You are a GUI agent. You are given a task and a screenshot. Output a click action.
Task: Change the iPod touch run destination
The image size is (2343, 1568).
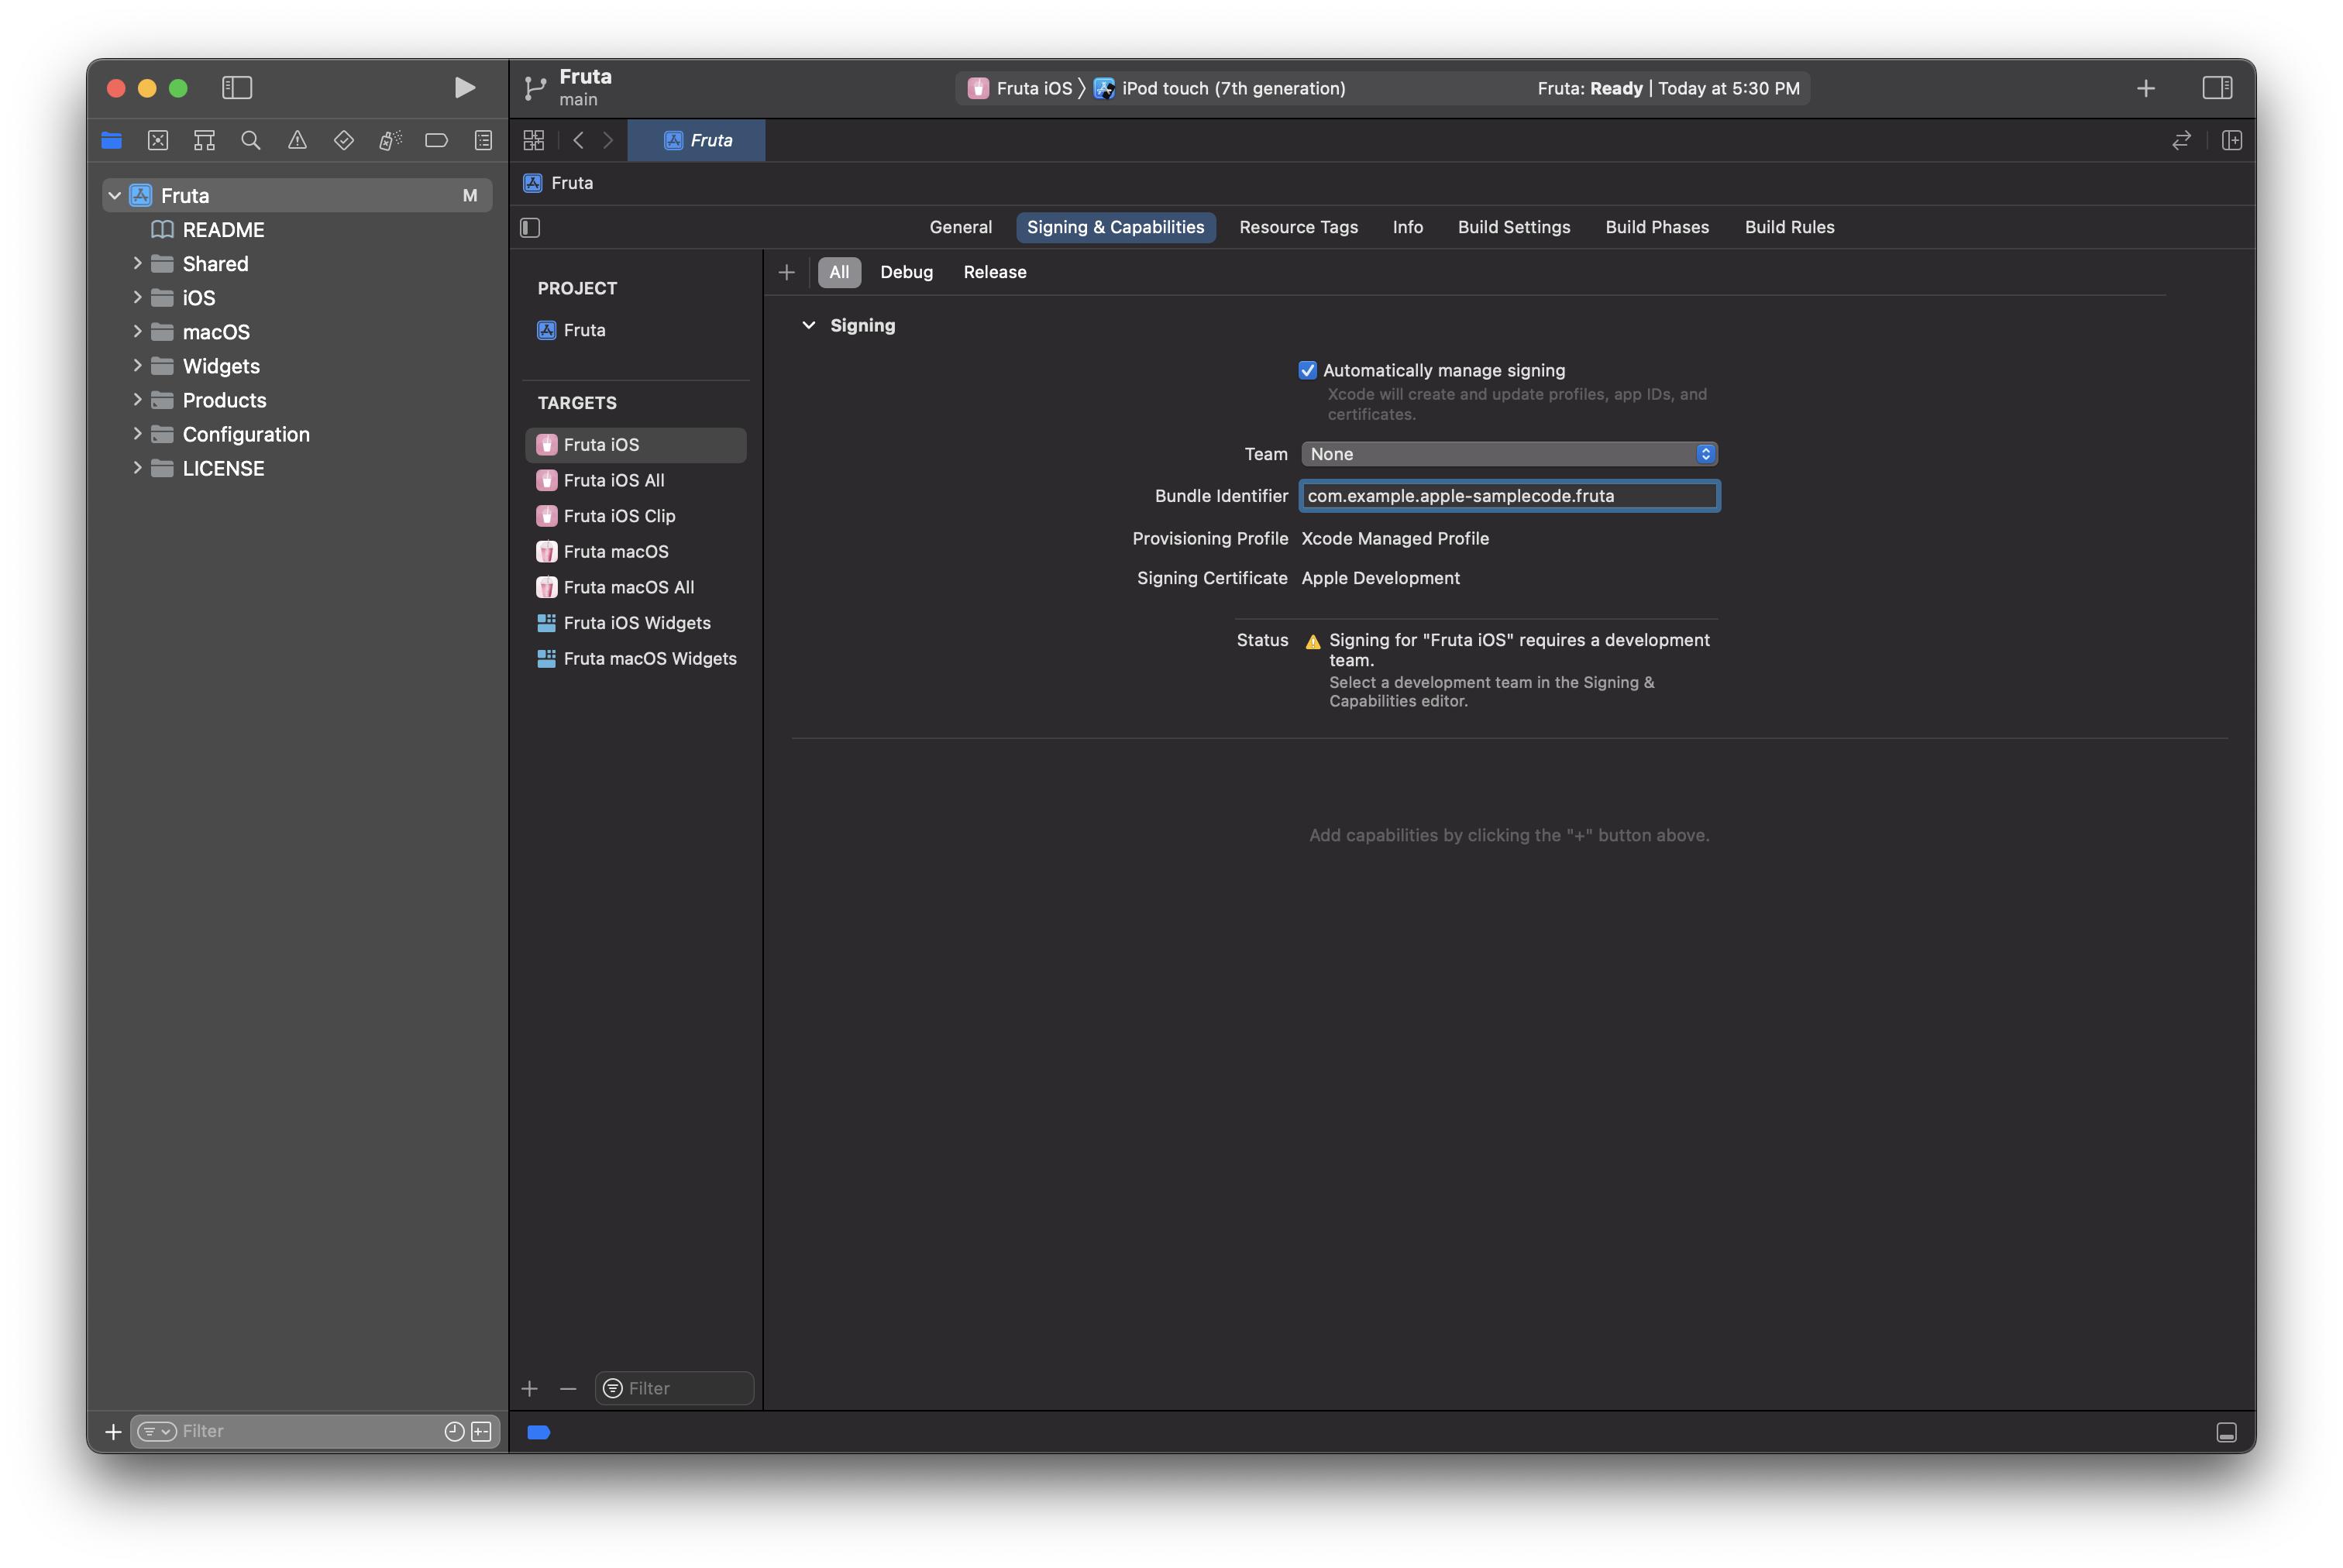[1219, 88]
